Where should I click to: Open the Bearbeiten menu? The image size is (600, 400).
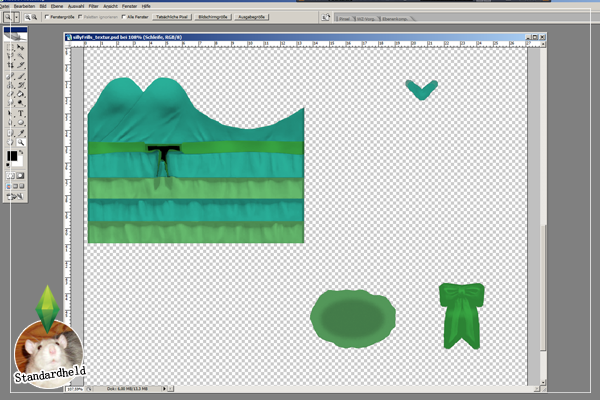pyautogui.click(x=24, y=6)
